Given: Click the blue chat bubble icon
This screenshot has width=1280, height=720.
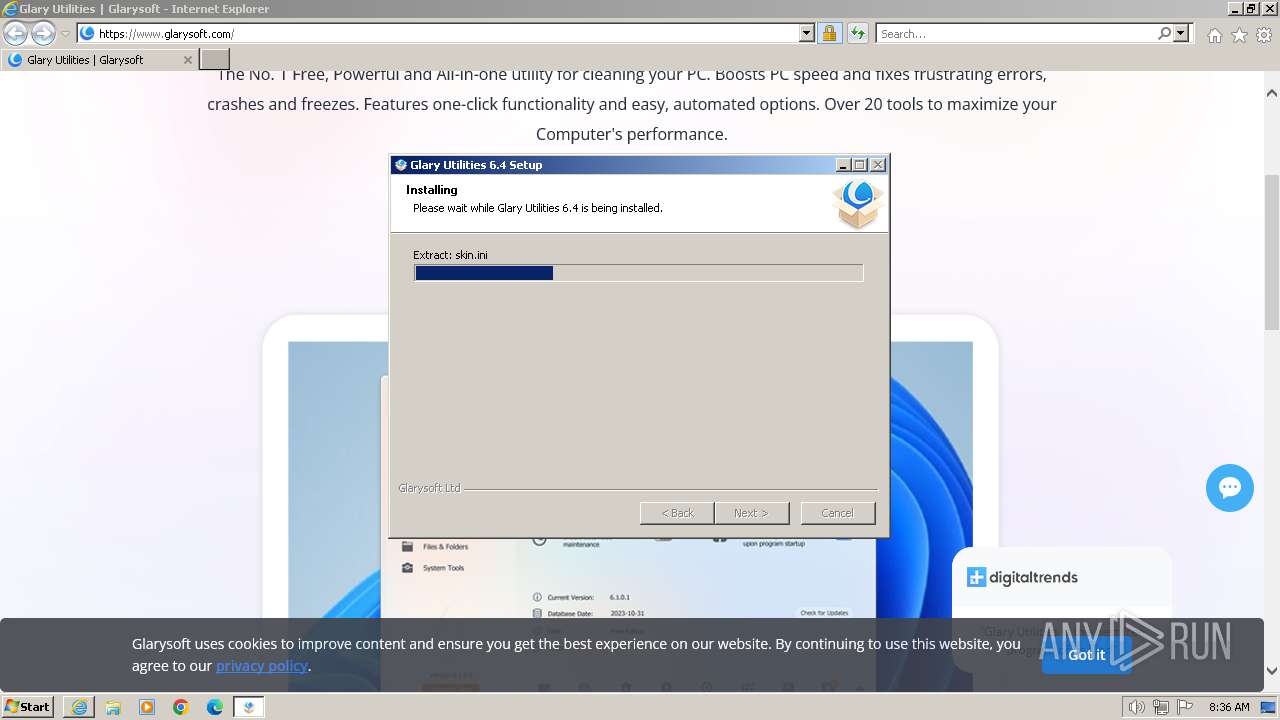Looking at the screenshot, I should coord(1230,488).
